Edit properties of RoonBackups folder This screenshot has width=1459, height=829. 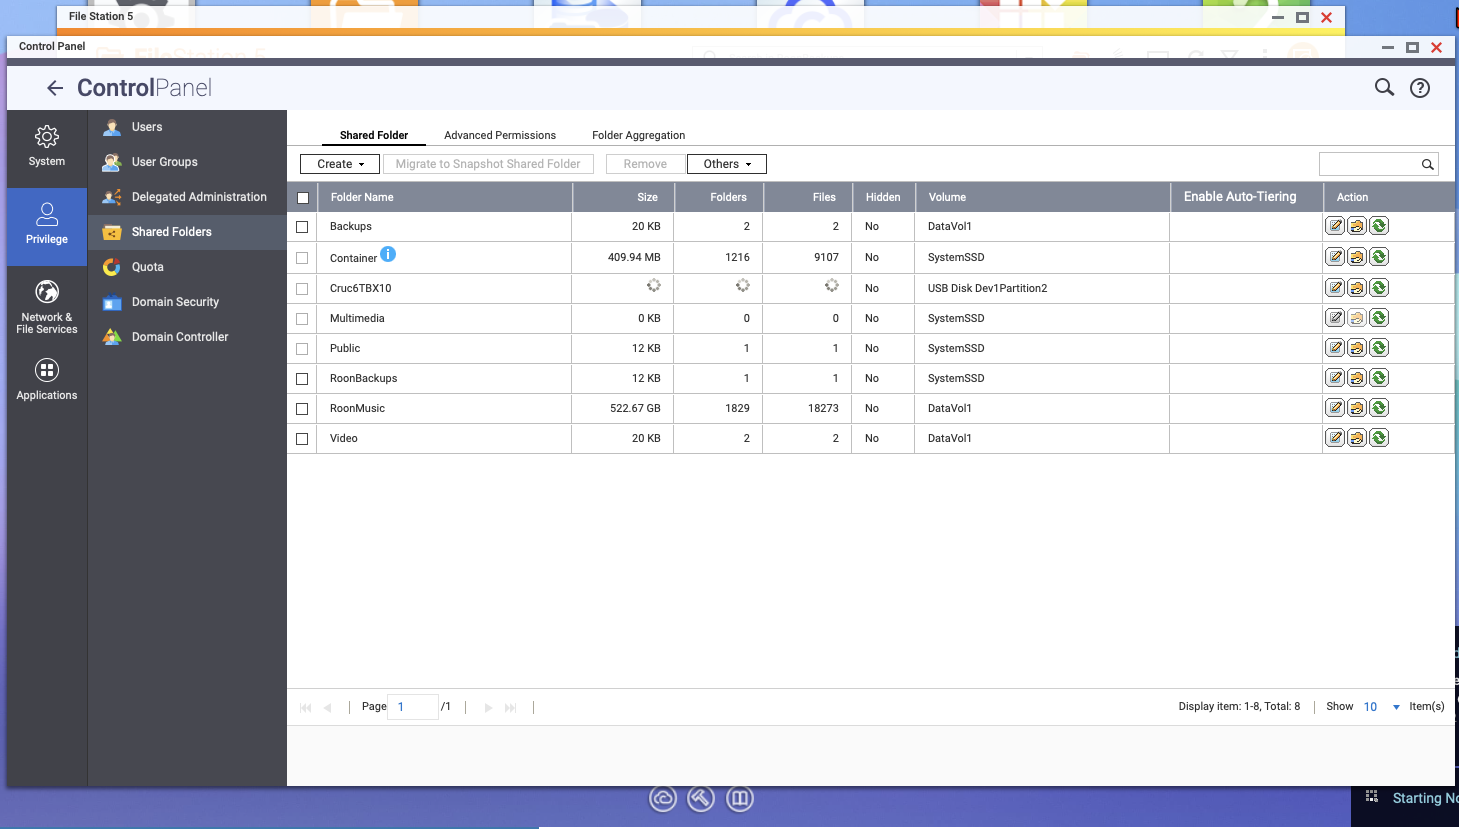point(1335,378)
